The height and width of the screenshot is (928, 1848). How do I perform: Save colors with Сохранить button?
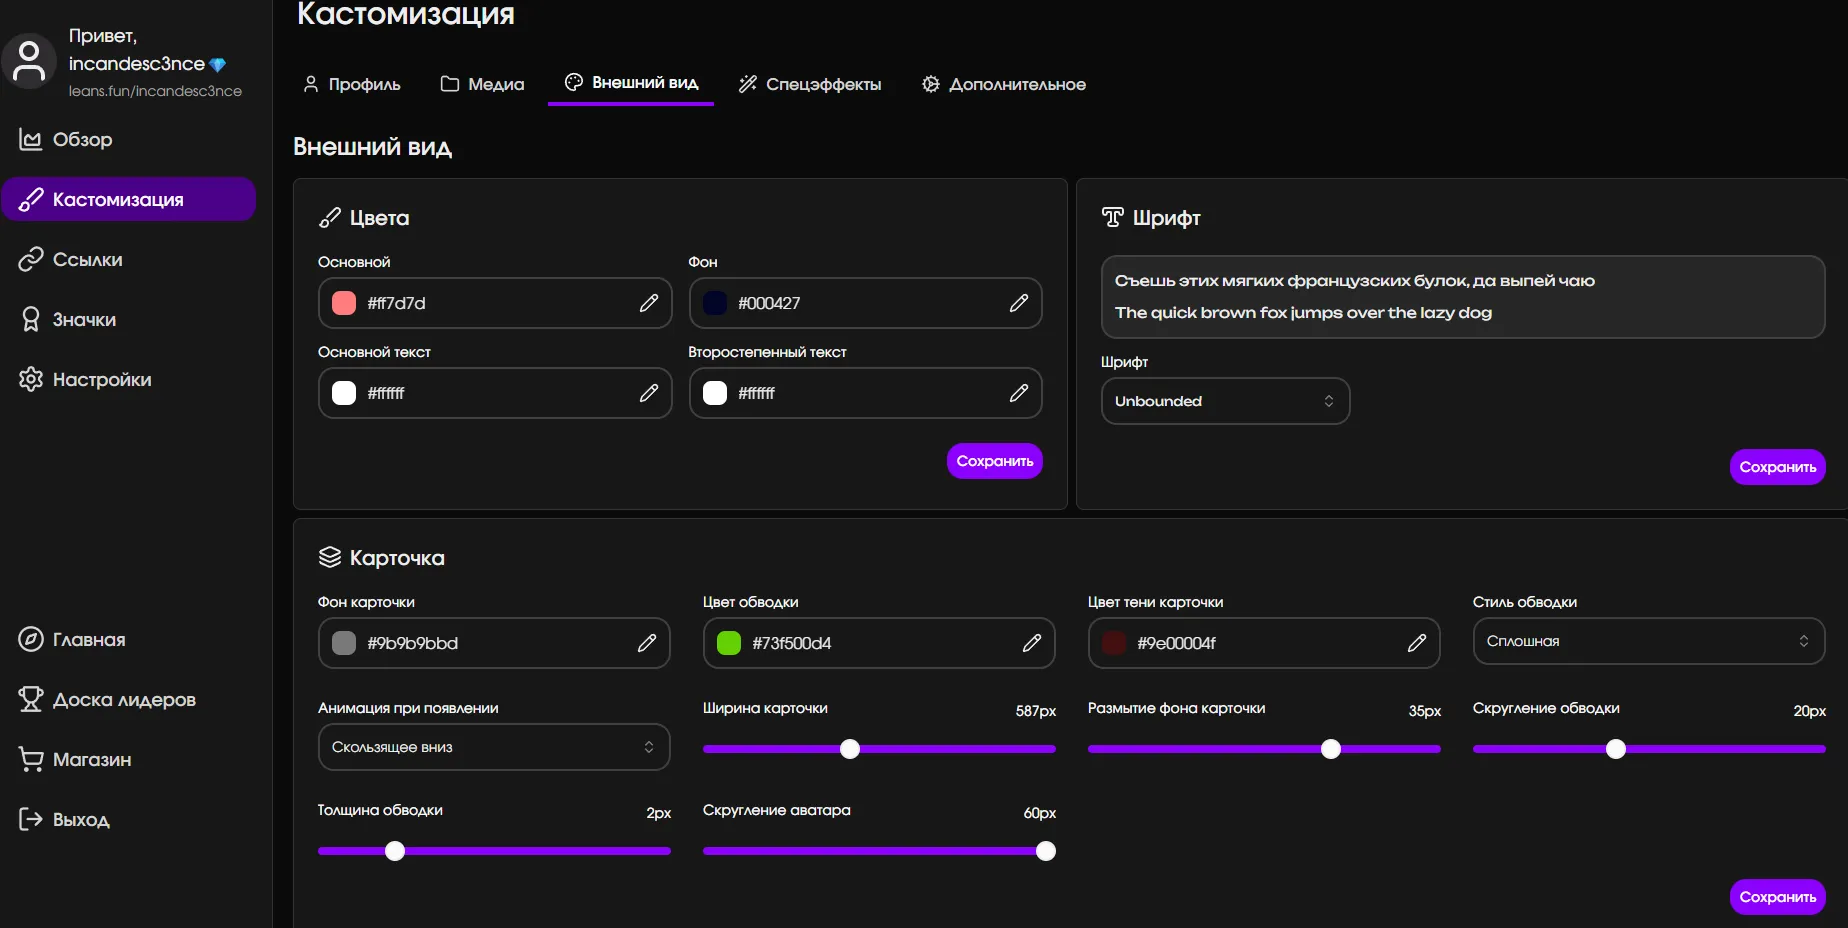[994, 461]
